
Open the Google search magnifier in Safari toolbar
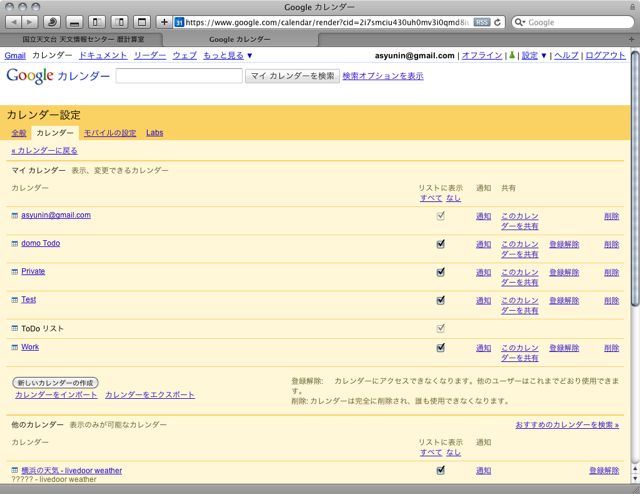pos(519,22)
